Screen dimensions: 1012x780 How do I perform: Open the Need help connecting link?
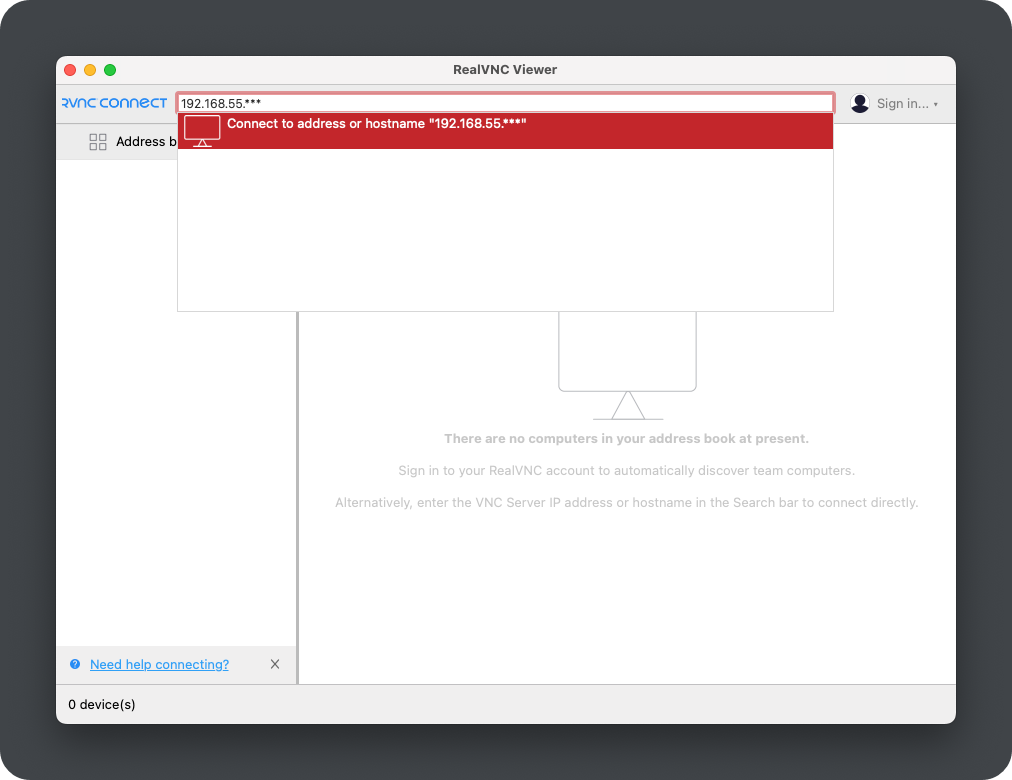click(x=159, y=665)
